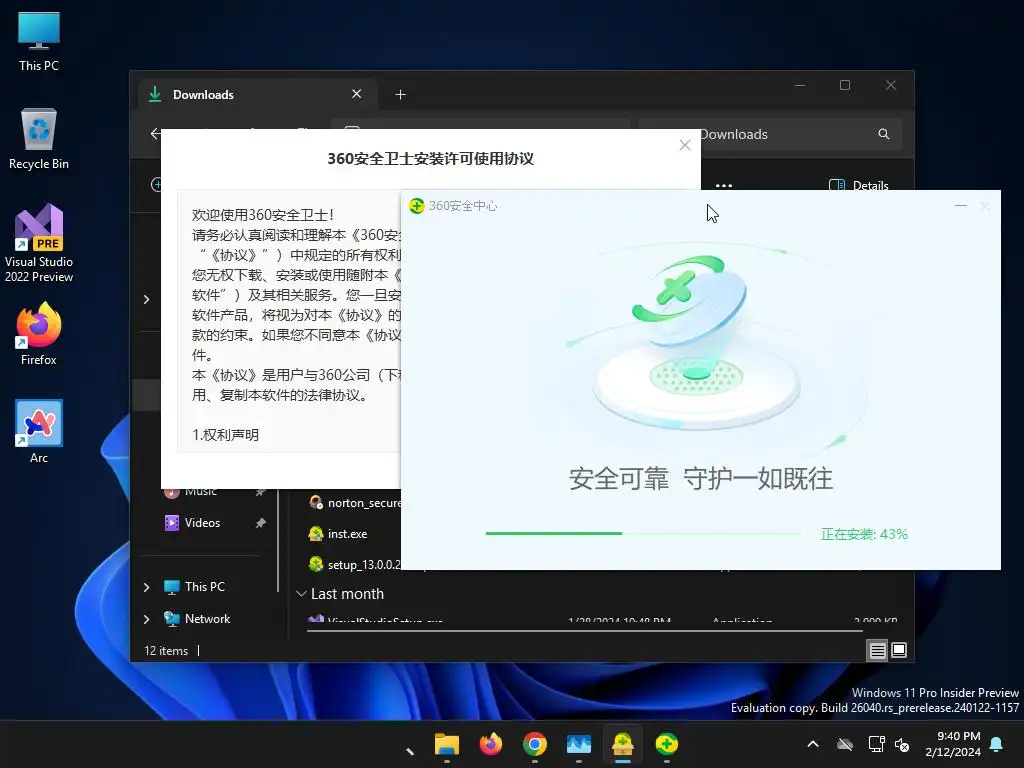Click the horizontal scrollbar in the file list

click(584, 631)
